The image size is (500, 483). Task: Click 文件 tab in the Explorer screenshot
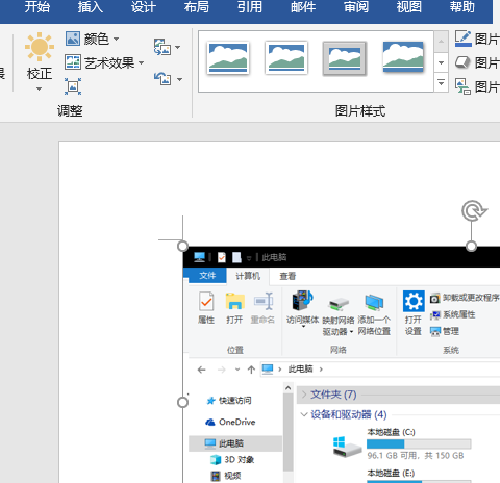coord(207,276)
